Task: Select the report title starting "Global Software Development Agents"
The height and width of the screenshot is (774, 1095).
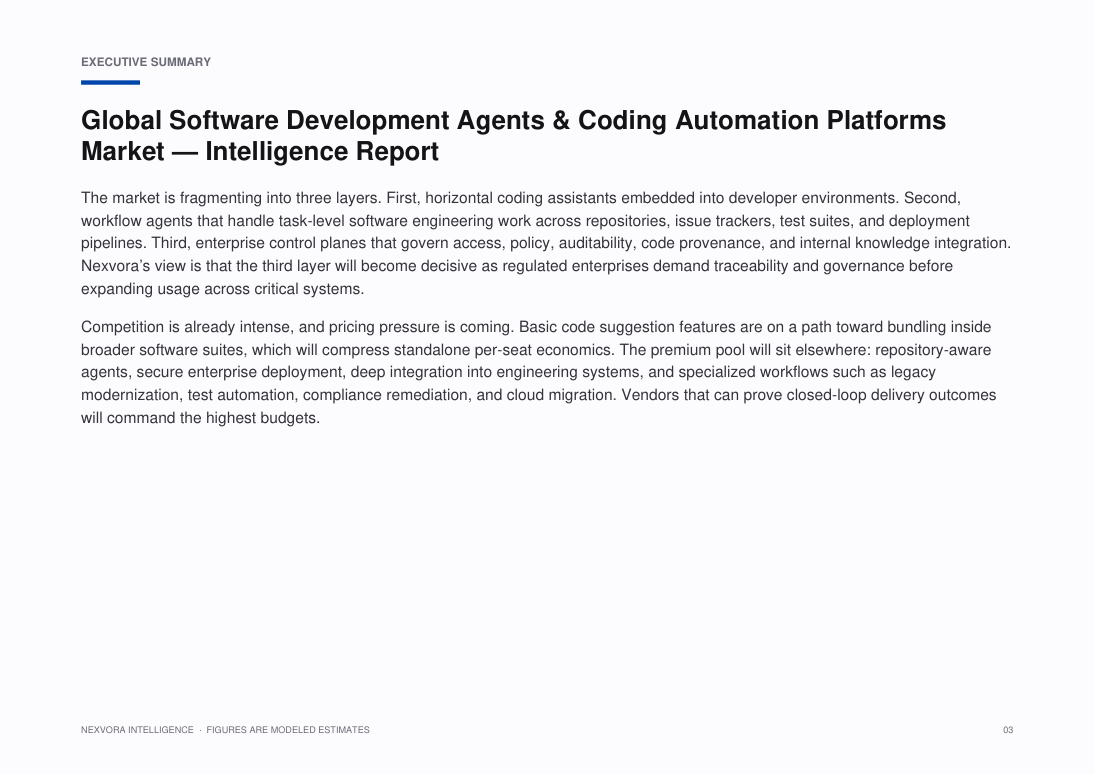Action: point(513,136)
